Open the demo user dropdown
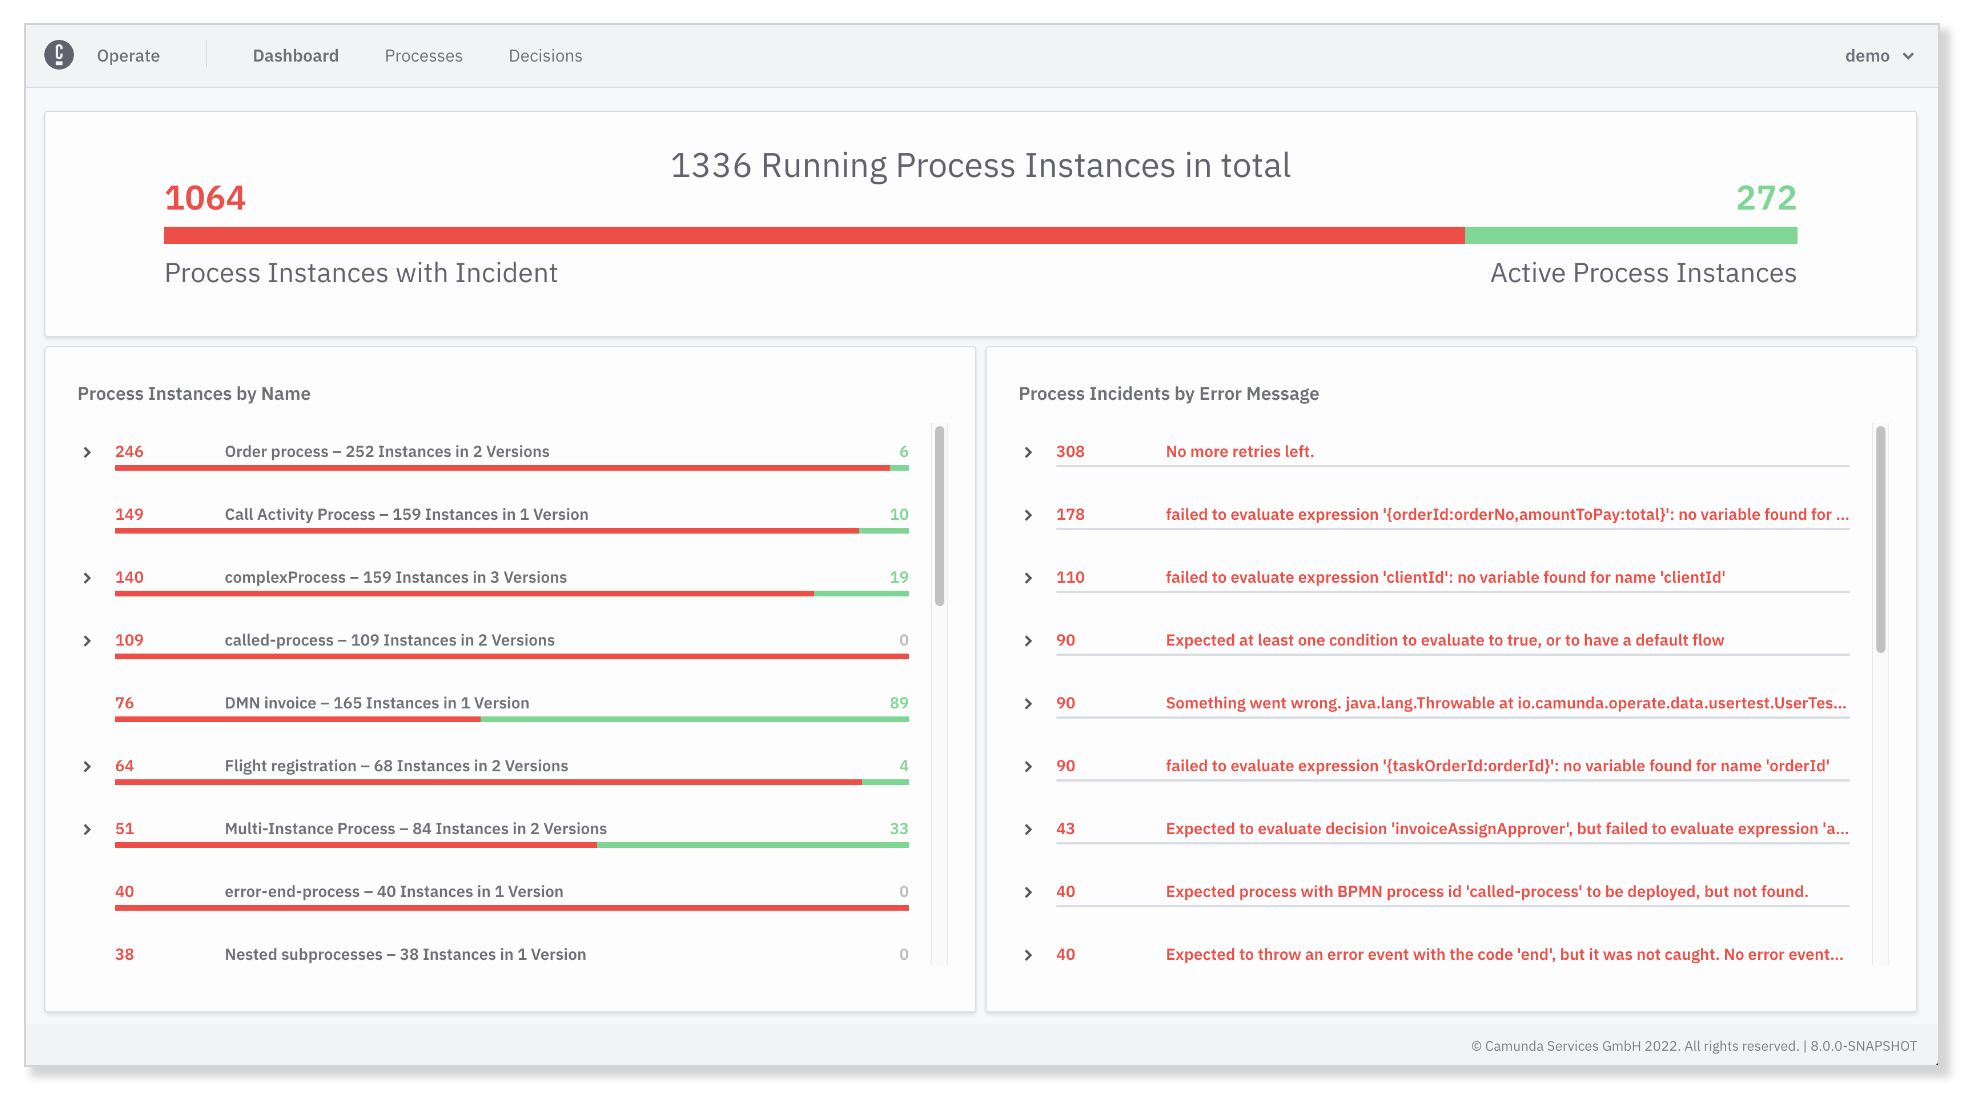The width and height of the screenshot is (1970, 1096). pos(1879,56)
